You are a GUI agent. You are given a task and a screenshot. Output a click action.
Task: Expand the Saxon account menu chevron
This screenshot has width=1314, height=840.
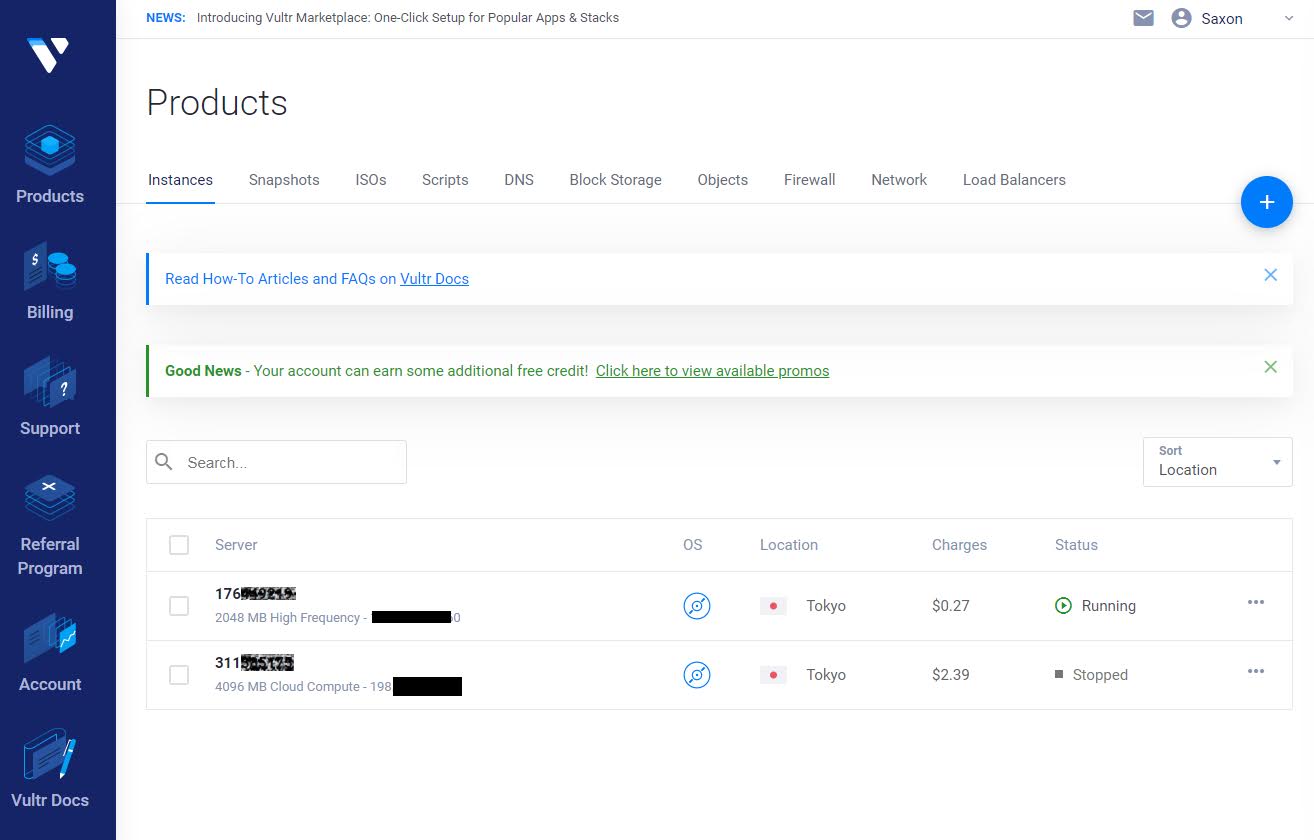(1289, 19)
